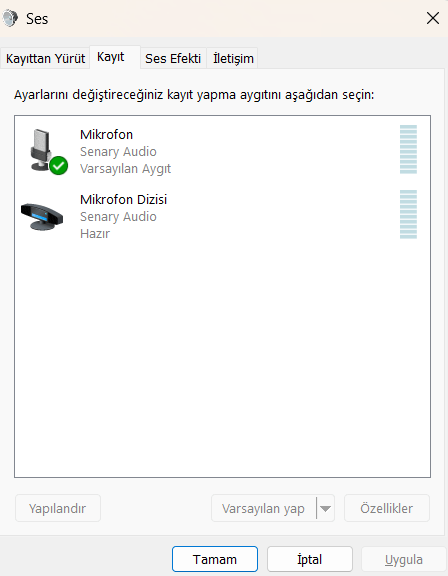This screenshot has width=448, height=576.
Task: Select the Mikrofon Dizisi list entry name
Action: coord(123,199)
